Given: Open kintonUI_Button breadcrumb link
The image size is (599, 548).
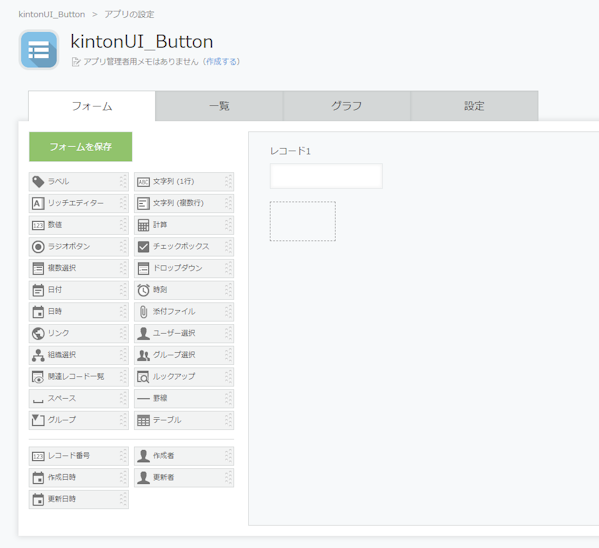Looking at the screenshot, I should tap(52, 15).
